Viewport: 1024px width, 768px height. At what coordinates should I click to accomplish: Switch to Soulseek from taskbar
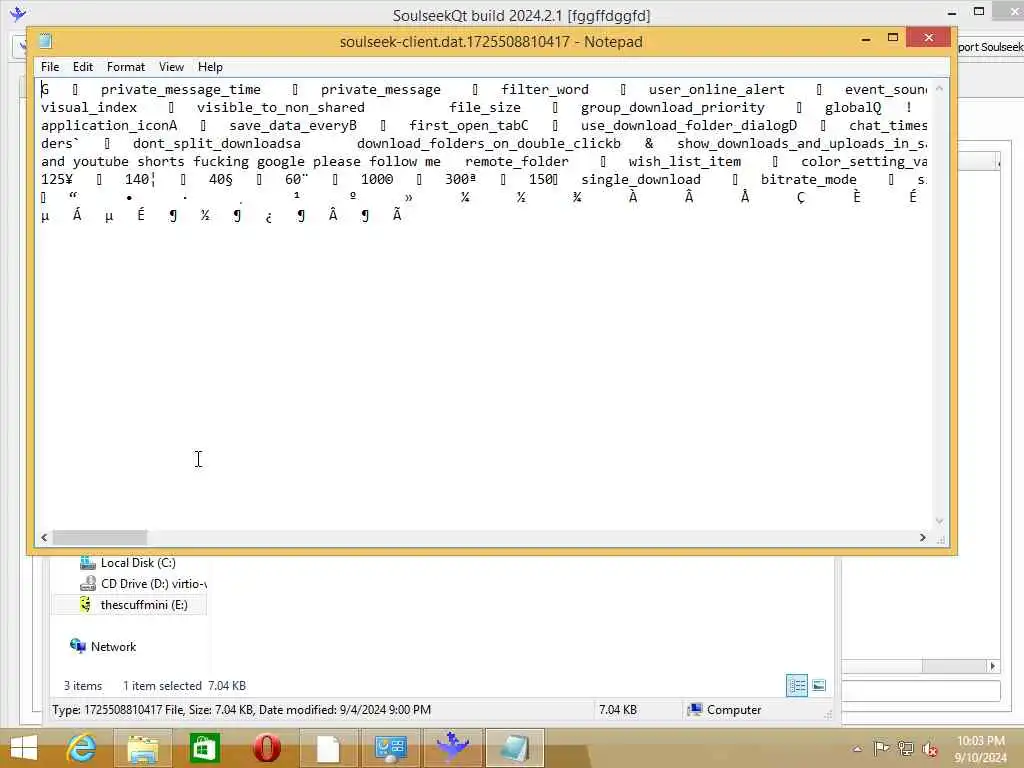pos(453,748)
